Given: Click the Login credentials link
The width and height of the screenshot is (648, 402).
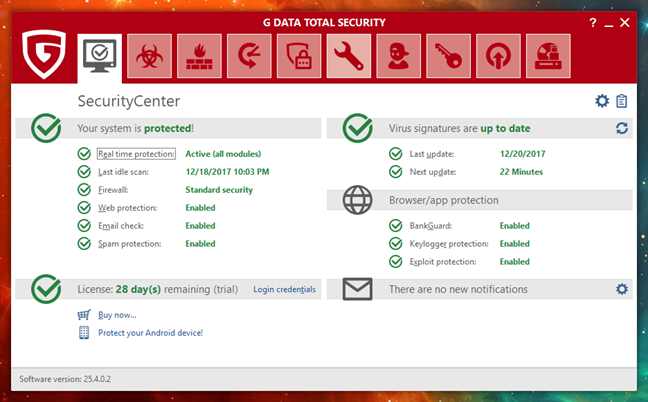Looking at the screenshot, I should tap(284, 290).
